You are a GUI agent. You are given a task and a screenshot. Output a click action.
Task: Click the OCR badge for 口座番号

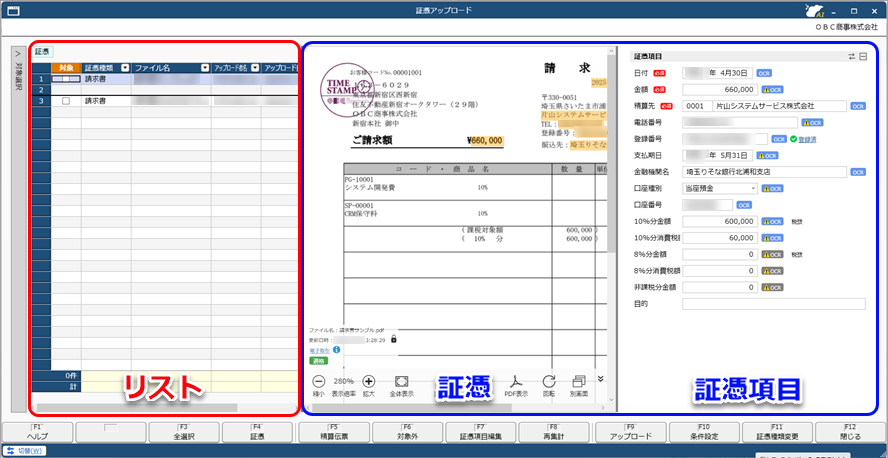coord(744,205)
